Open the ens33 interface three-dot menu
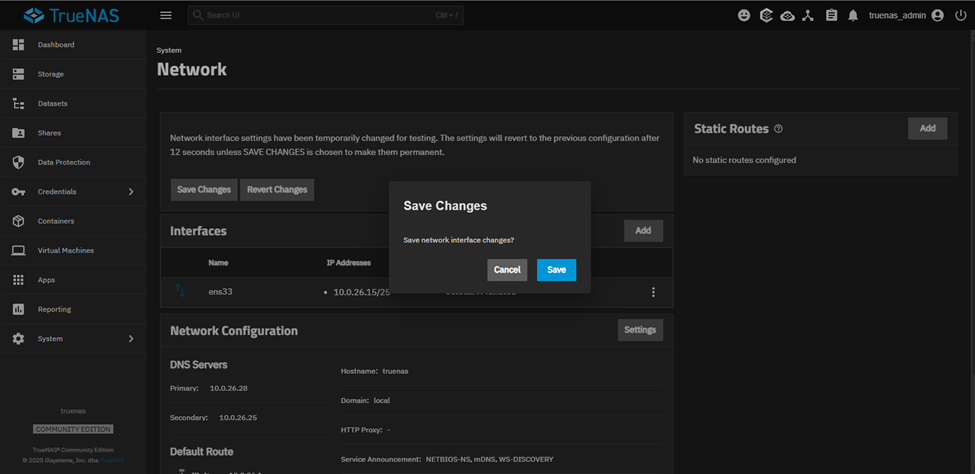The image size is (975, 474). point(653,292)
